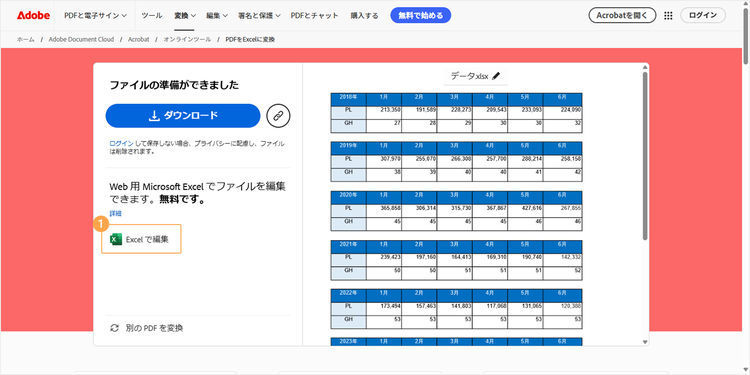Screen dimensions: 750x375
Task: Click the preview panel scrollbar thumb
Action: pos(645,156)
